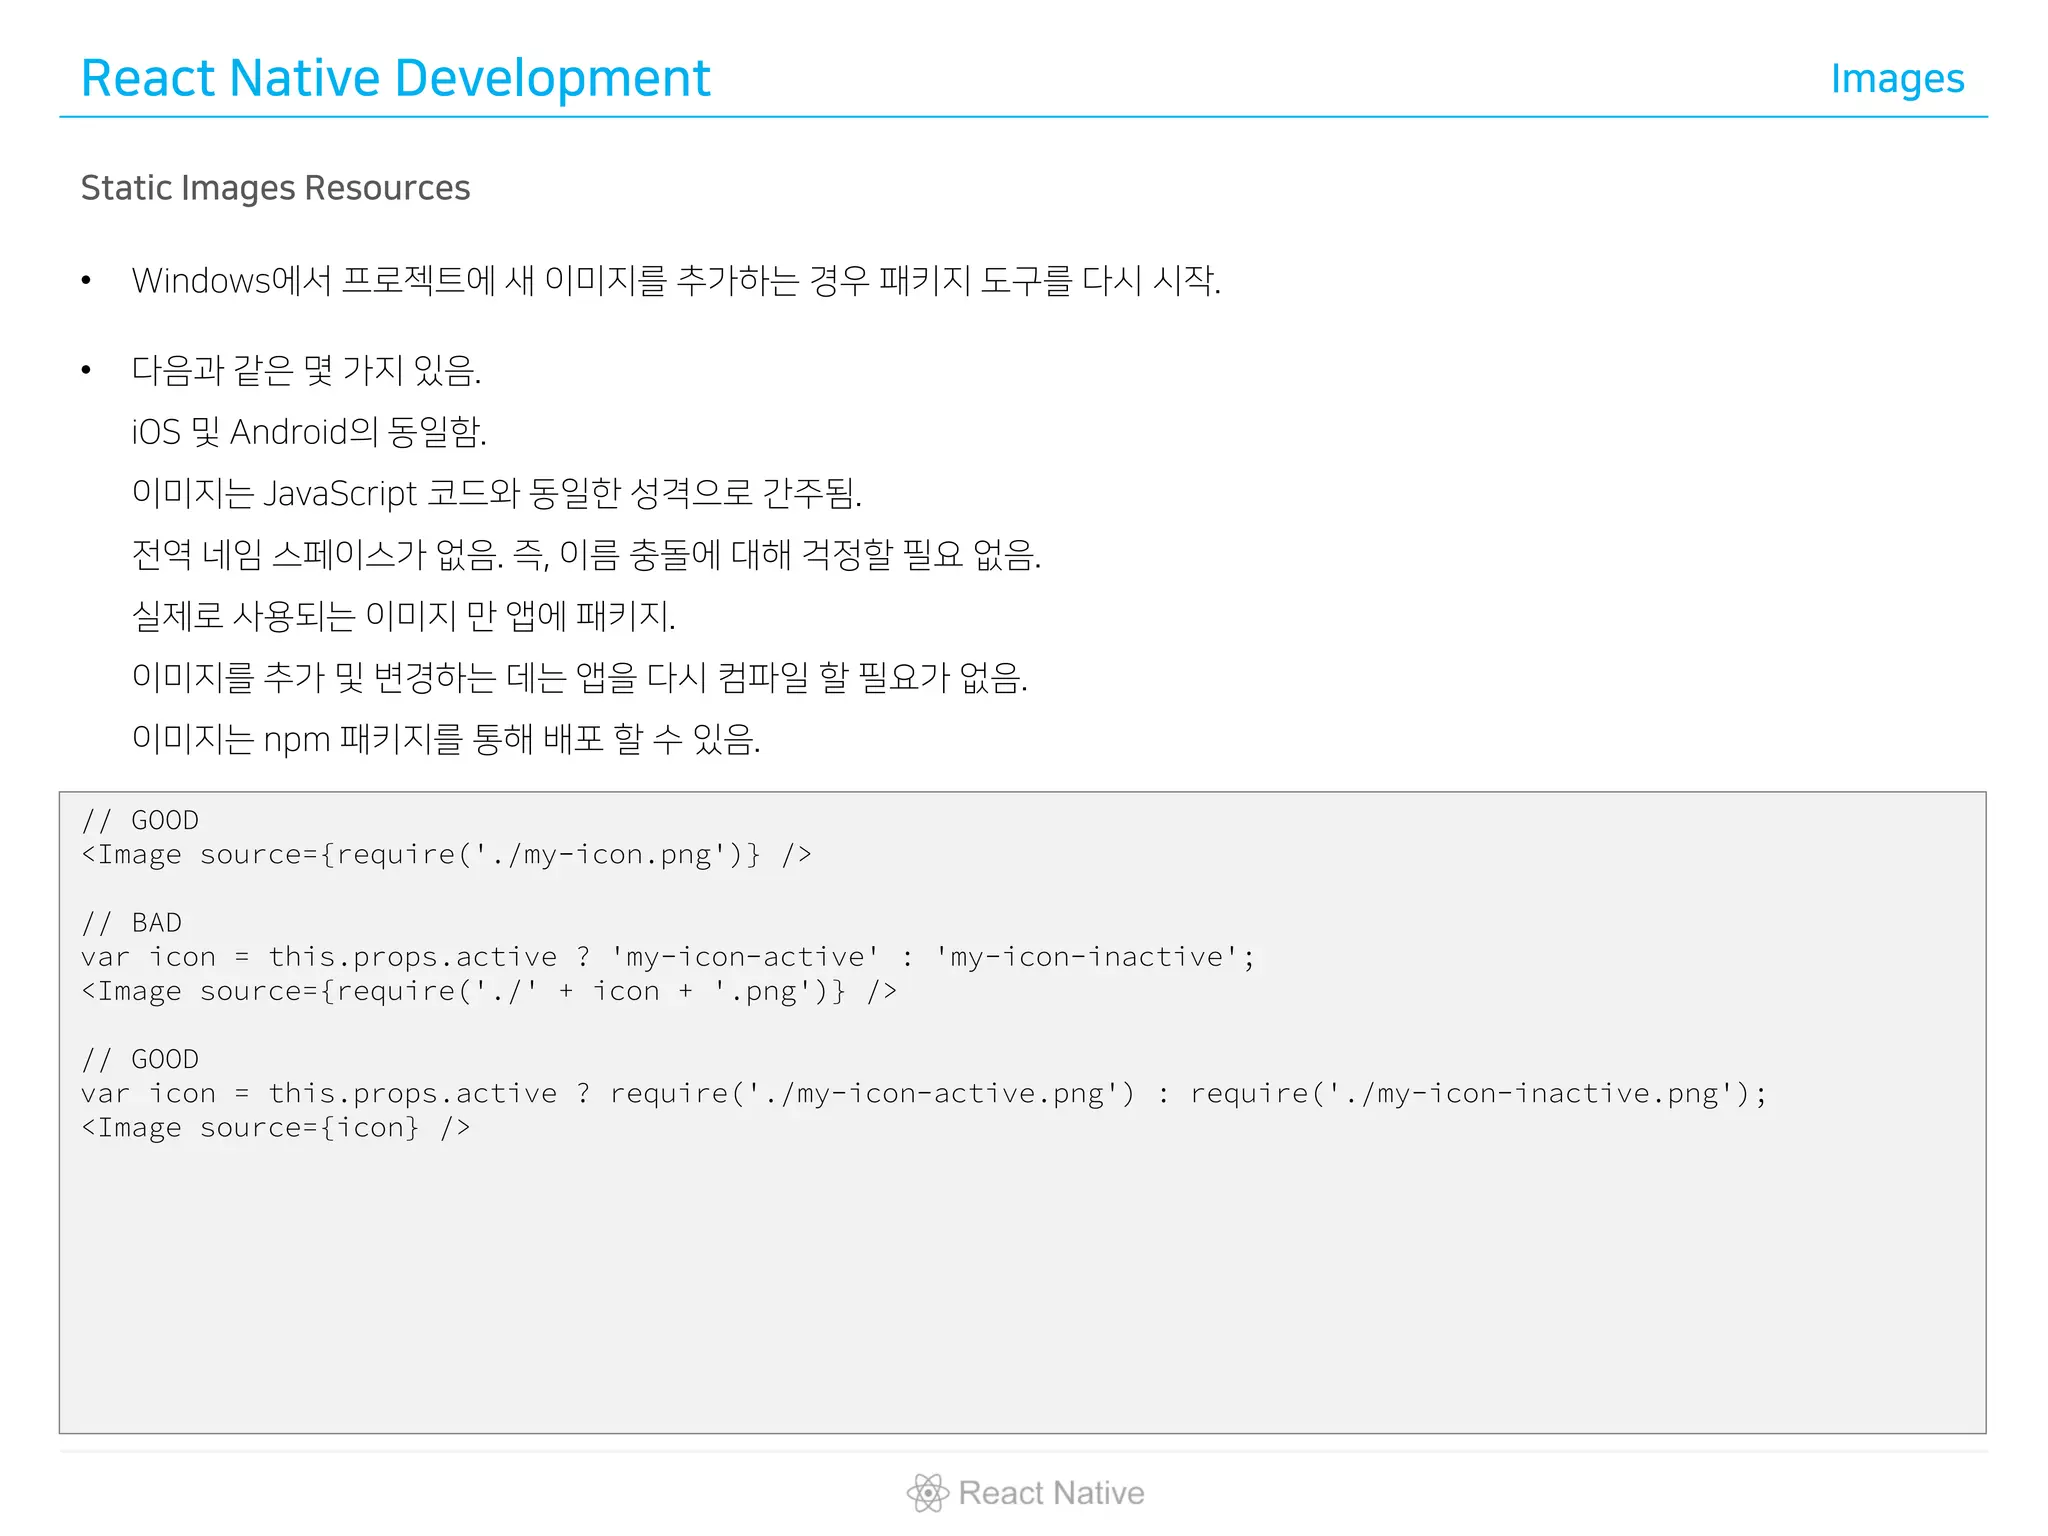Click the code line with require('./my-icon.png')
The height and width of the screenshot is (1536, 2048).
[446, 855]
